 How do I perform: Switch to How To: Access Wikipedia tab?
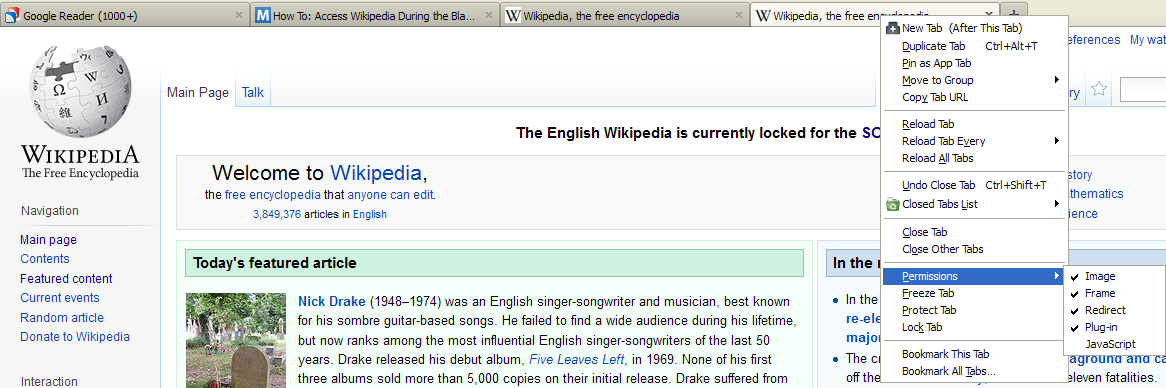point(374,16)
